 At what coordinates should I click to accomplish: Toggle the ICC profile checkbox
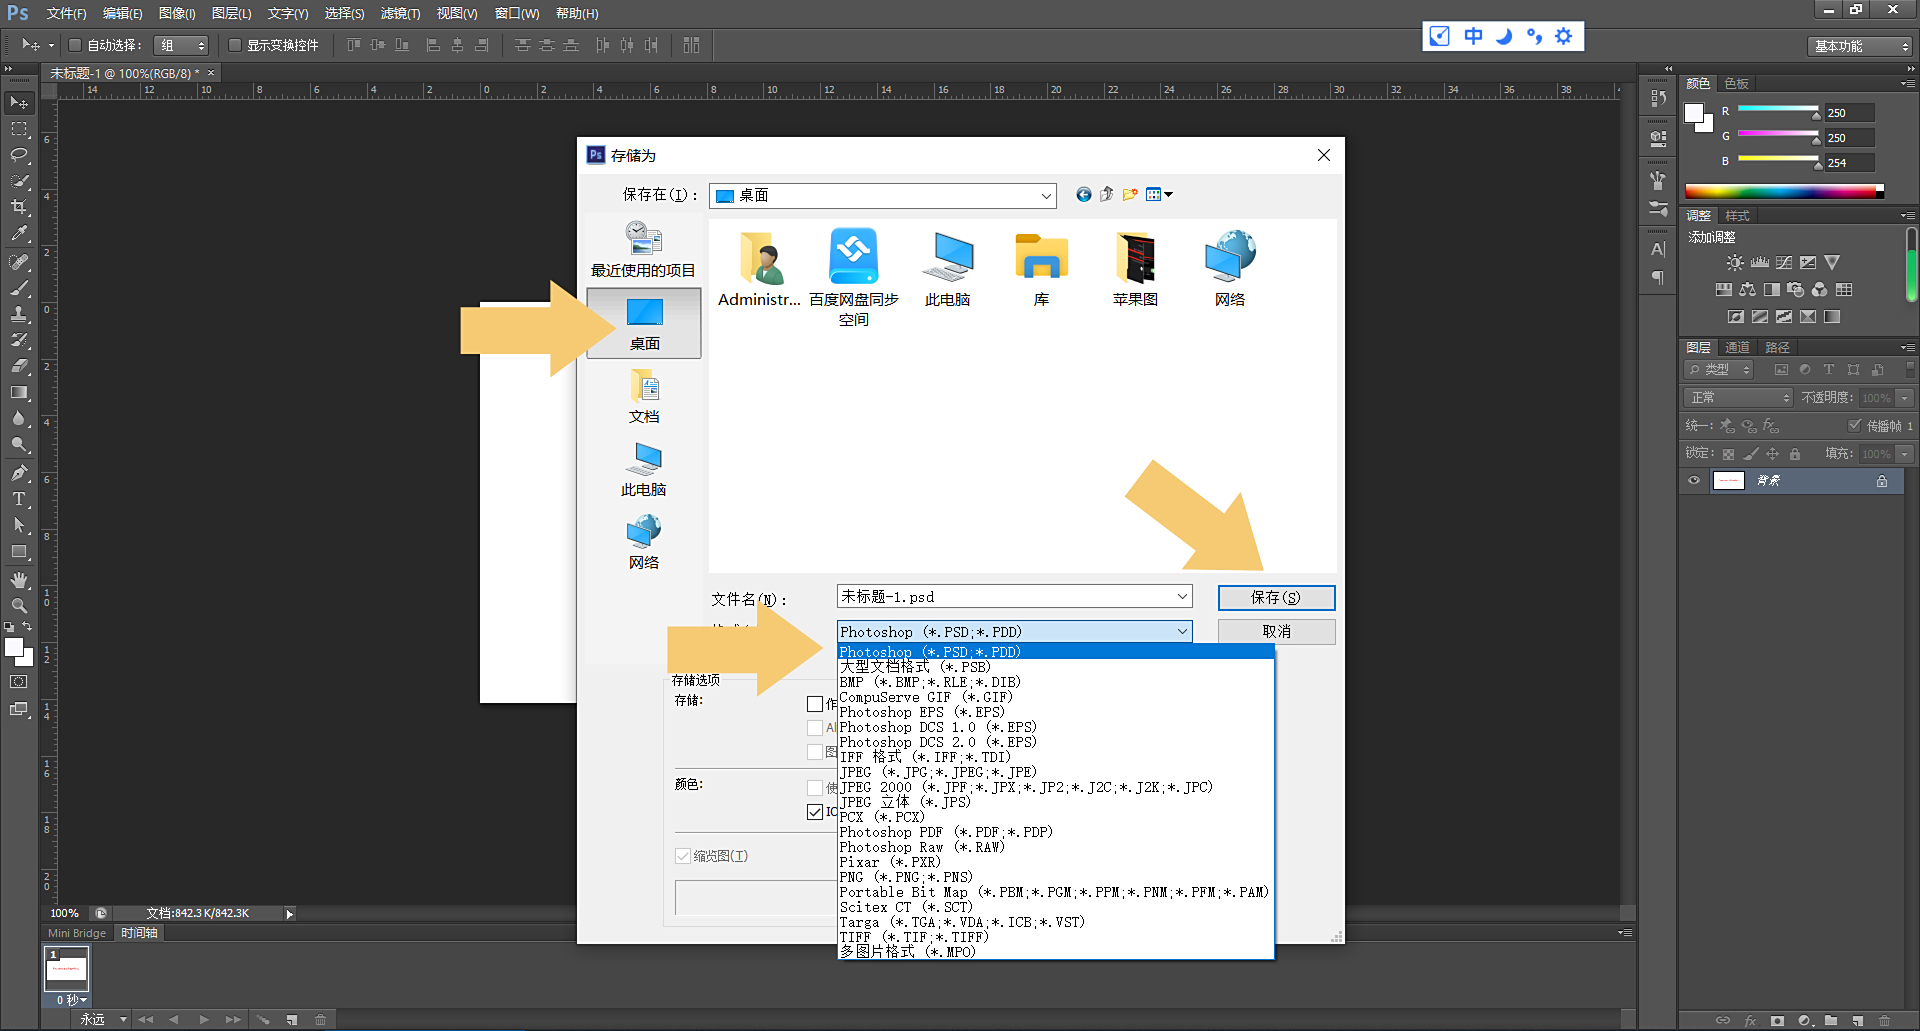coord(815,812)
